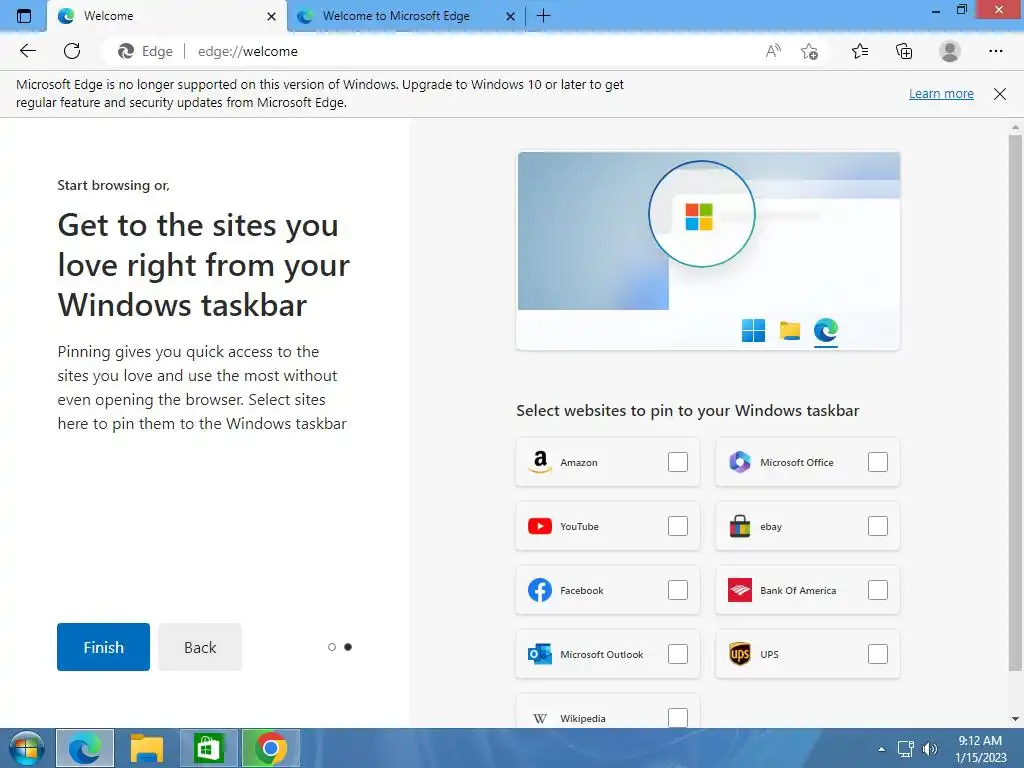Viewport: 1024px width, 768px height.
Task: Open a new tab with plus icon
Action: [543, 16]
